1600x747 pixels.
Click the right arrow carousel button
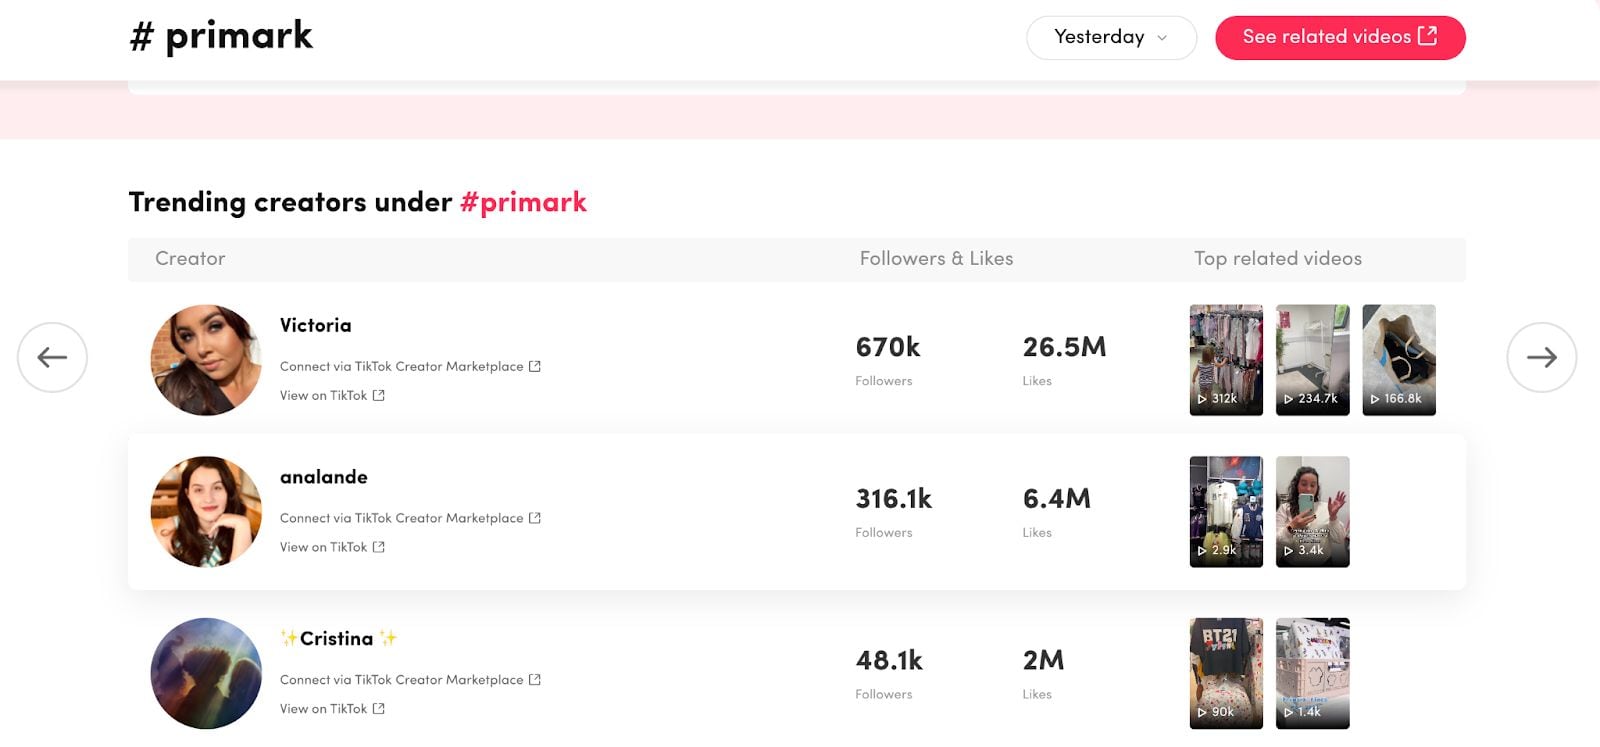click(x=1541, y=357)
